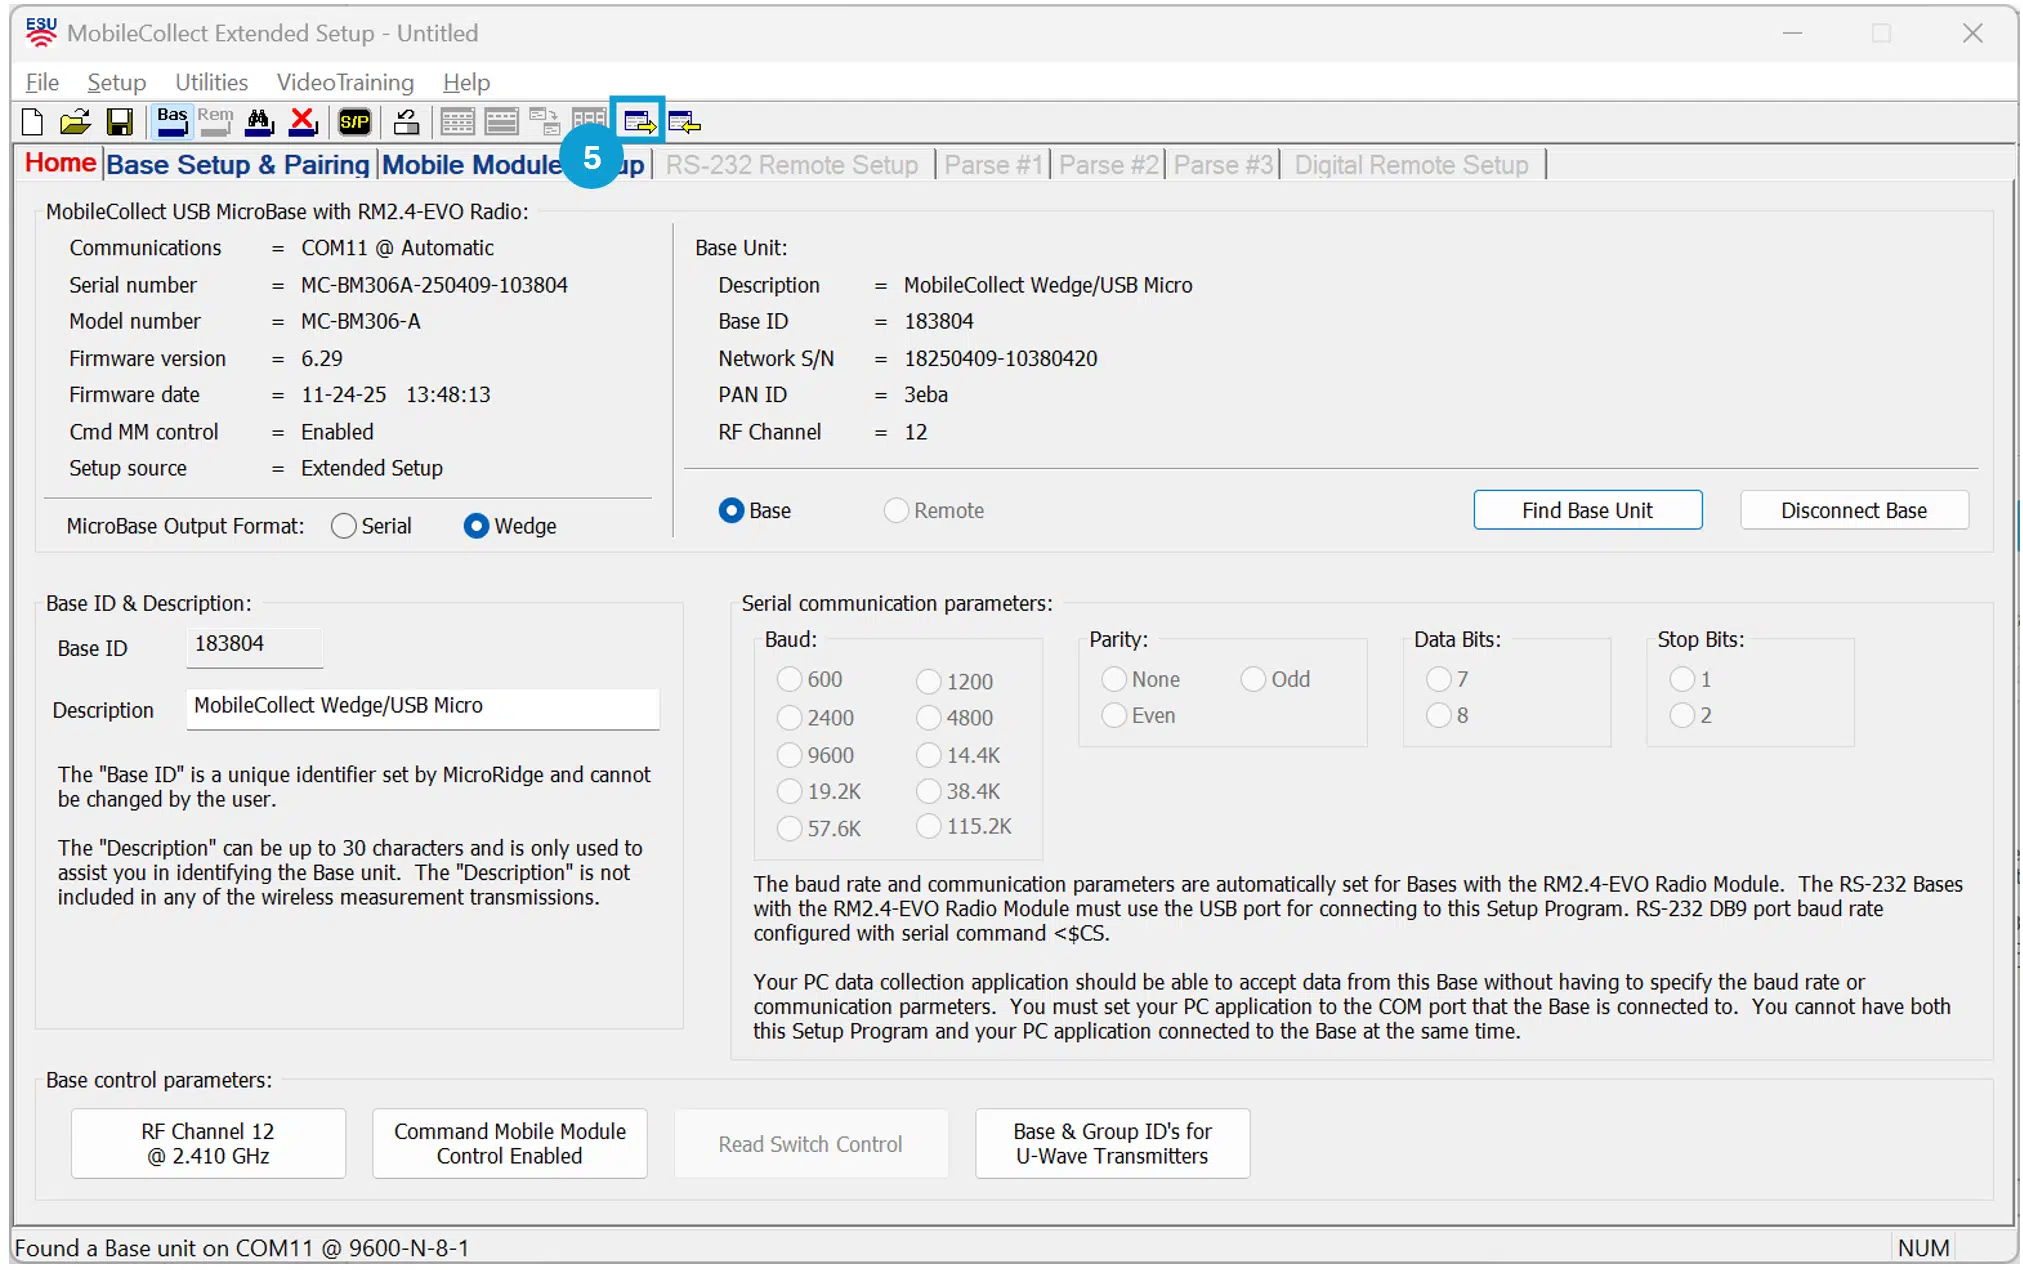This screenshot has height=1270, width=2023.
Task: Switch to the Home tab
Action: tap(61, 163)
